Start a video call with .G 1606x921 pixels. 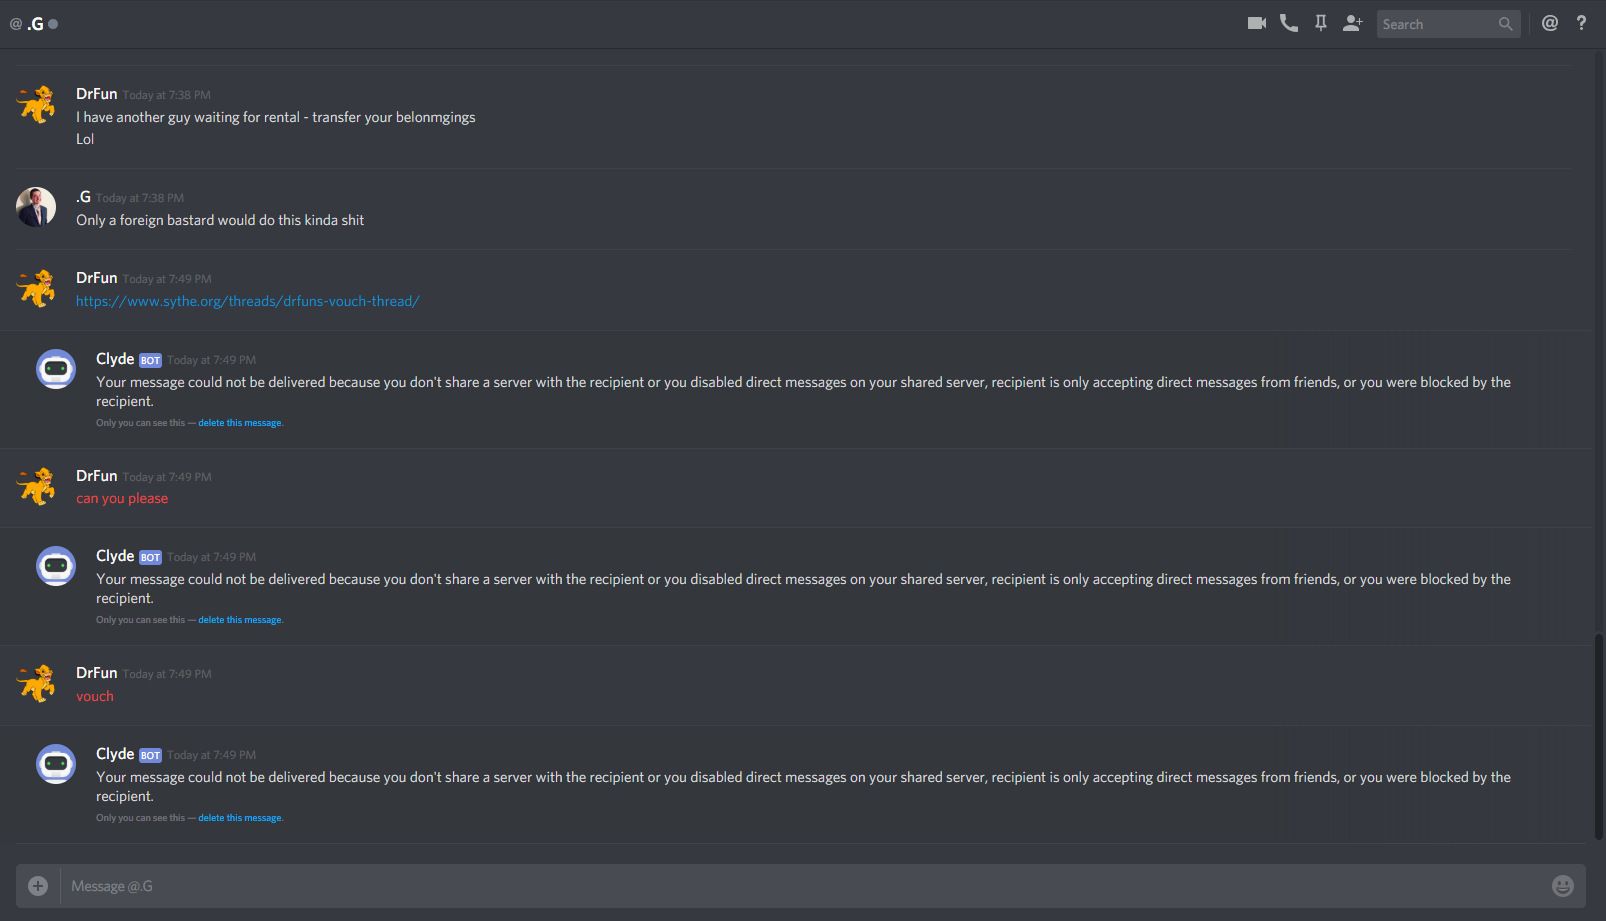click(x=1257, y=23)
